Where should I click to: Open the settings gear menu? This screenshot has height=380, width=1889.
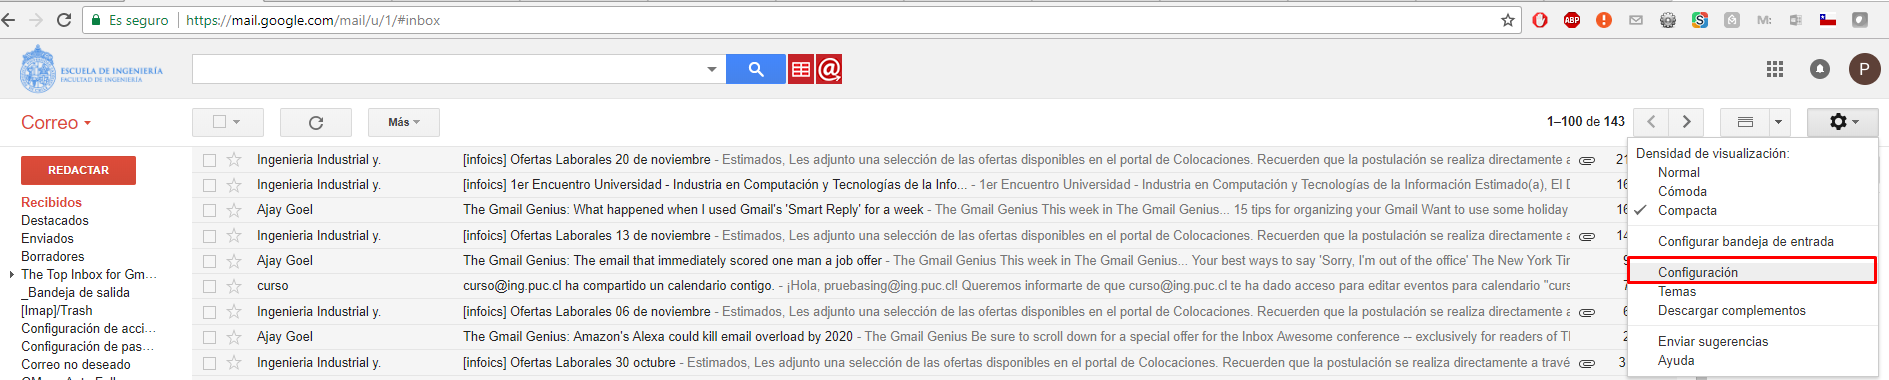[x=1843, y=122]
